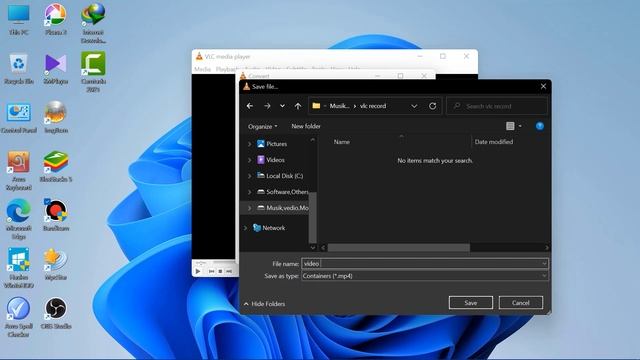Click the Musik breadcrumb in address bar
Image resolution: width=640 pixels, height=360 pixels.
click(x=339, y=106)
